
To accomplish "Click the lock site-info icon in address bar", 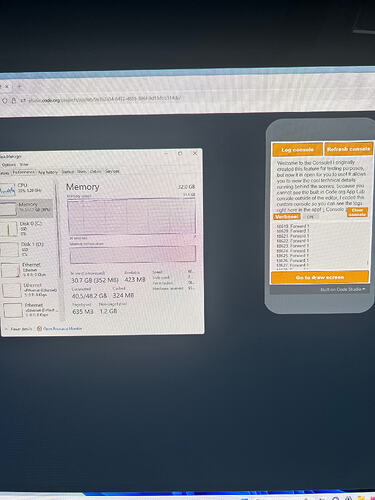I will tap(14, 100).
